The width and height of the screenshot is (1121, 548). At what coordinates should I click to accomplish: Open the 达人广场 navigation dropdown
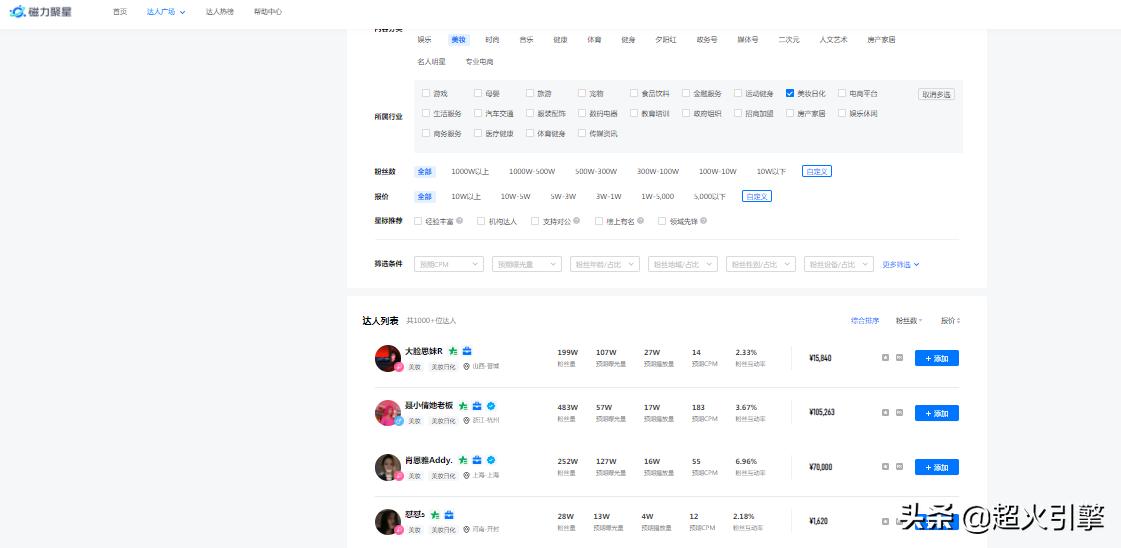point(166,11)
